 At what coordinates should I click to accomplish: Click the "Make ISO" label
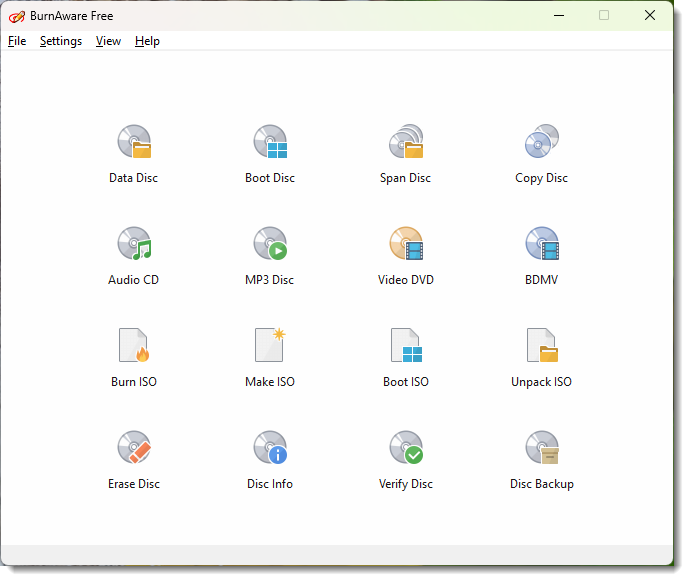pyautogui.click(x=270, y=381)
